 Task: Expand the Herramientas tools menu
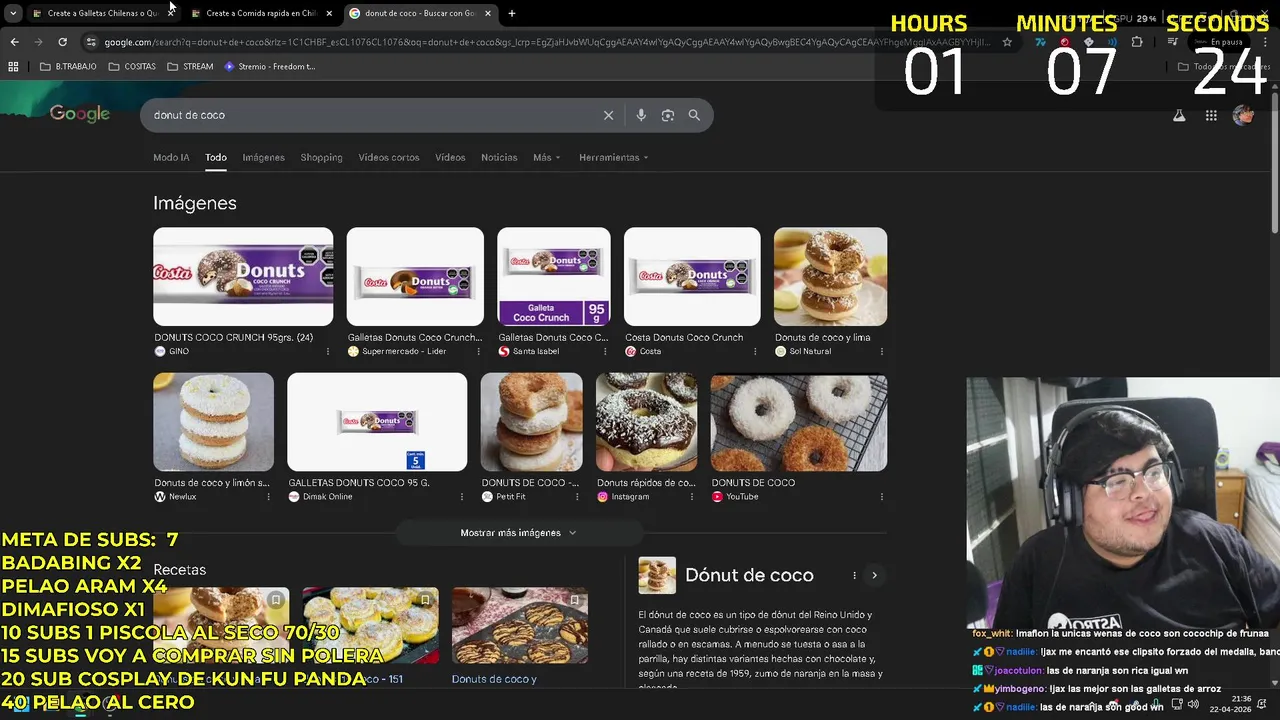click(613, 157)
